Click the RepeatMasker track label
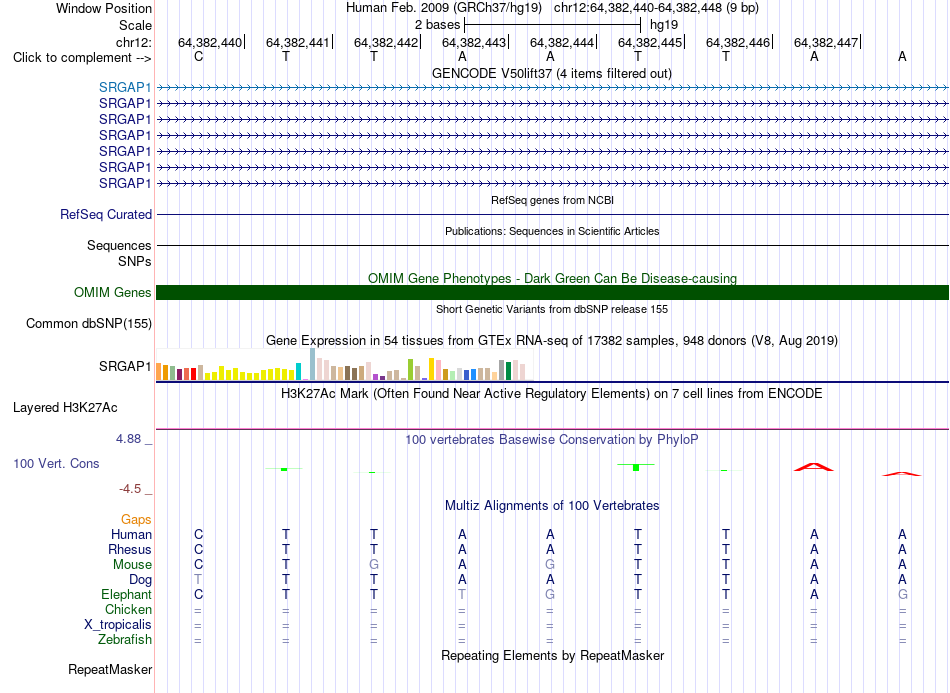This screenshot has height=693, width=950. click(110, 670)
